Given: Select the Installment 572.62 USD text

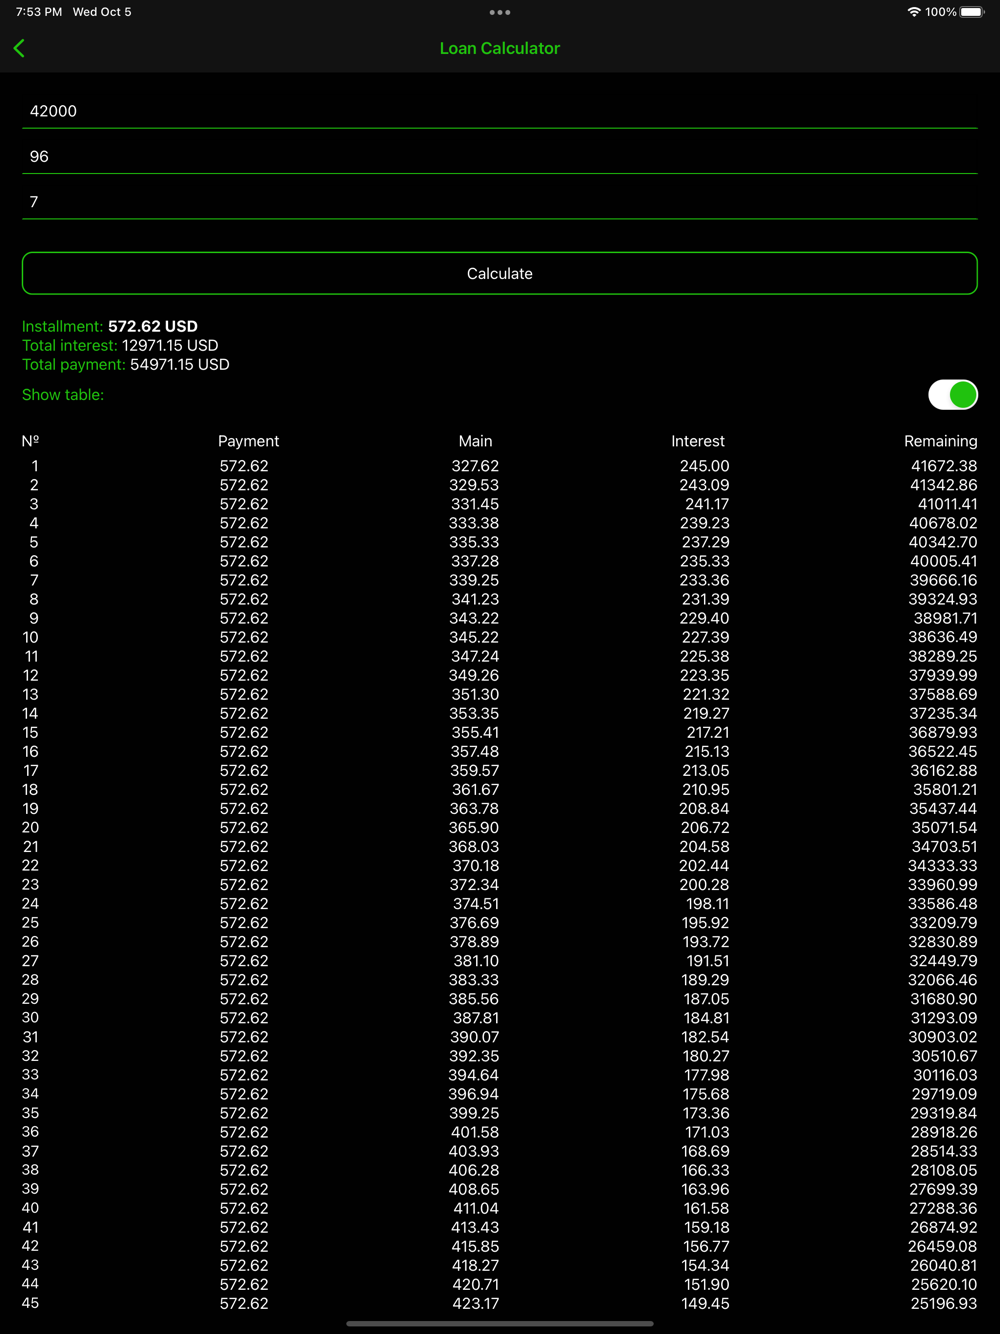Looking at the screenshot, I should 110,326.
